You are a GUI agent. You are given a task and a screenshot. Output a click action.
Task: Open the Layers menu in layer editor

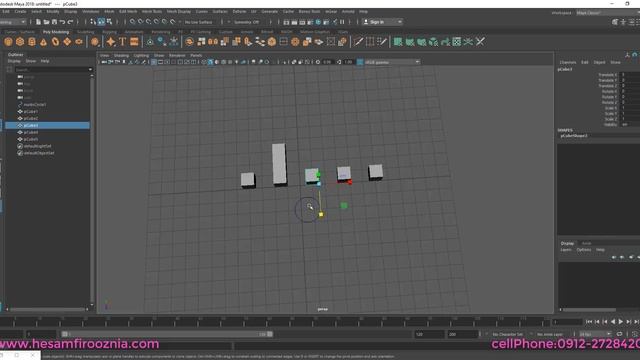pos(566,250)
